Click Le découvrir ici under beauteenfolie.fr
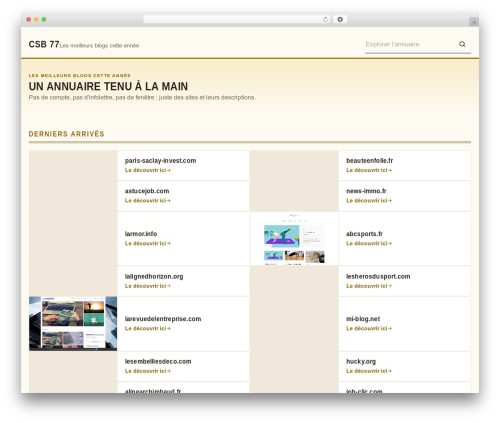 [369, 170]
